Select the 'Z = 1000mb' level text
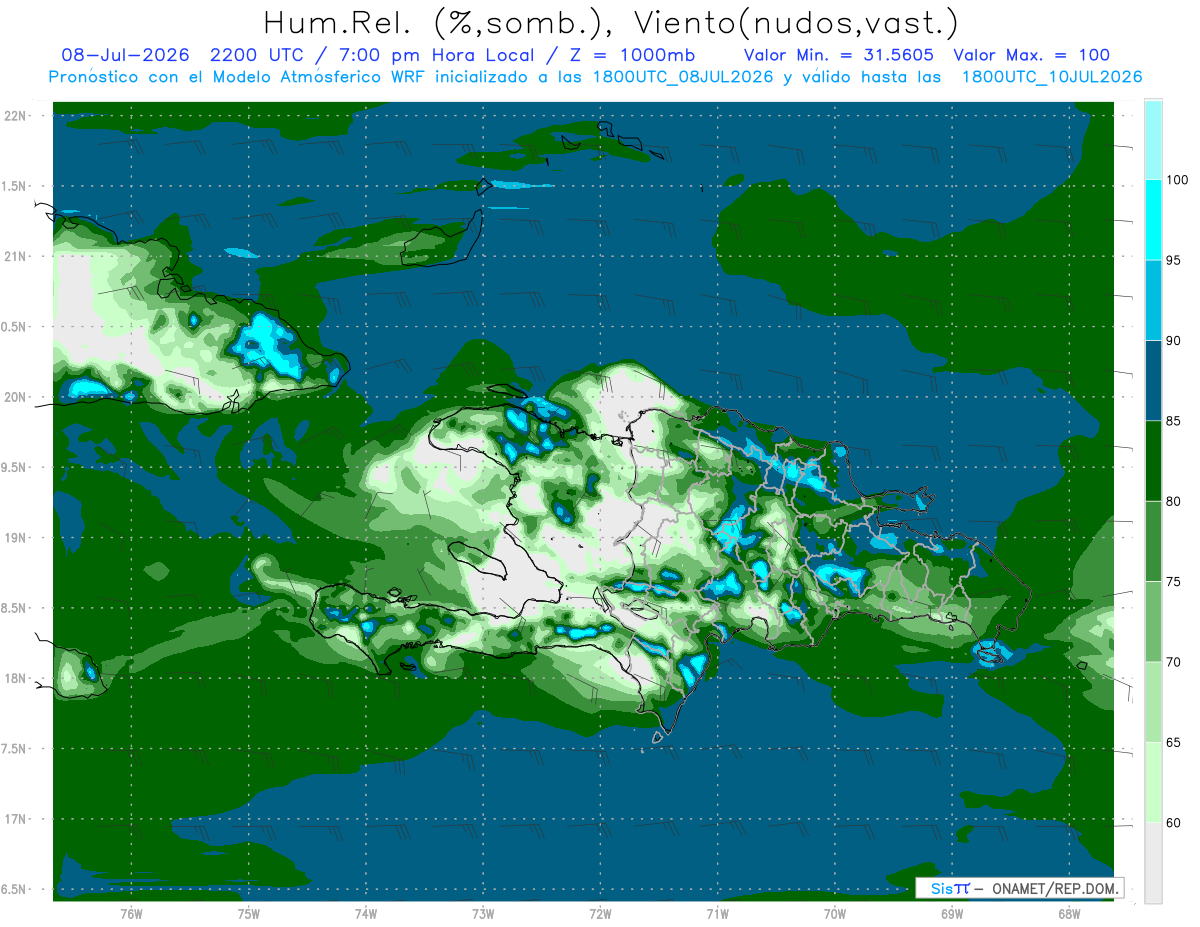The image size is (1200, 927). [x=634, y=55]
